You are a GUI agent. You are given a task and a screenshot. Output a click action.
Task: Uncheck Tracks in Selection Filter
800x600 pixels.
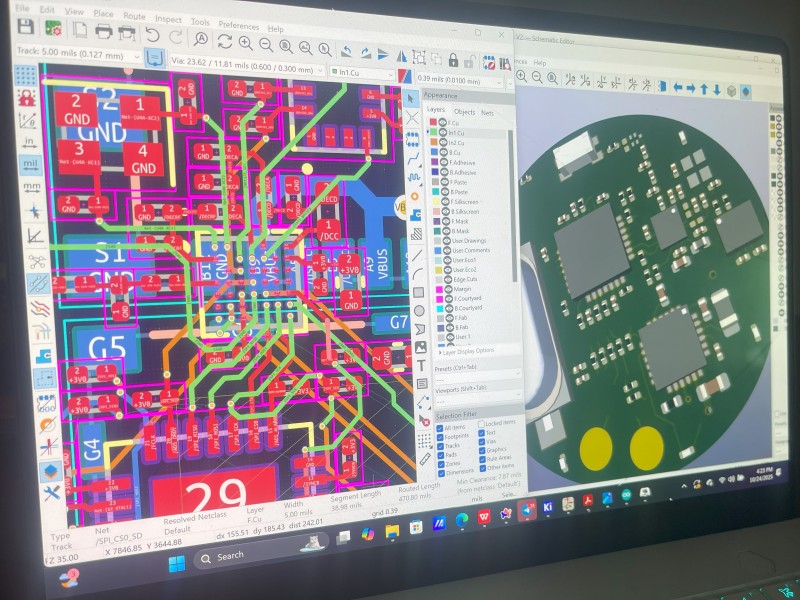(x=440, y=446)
